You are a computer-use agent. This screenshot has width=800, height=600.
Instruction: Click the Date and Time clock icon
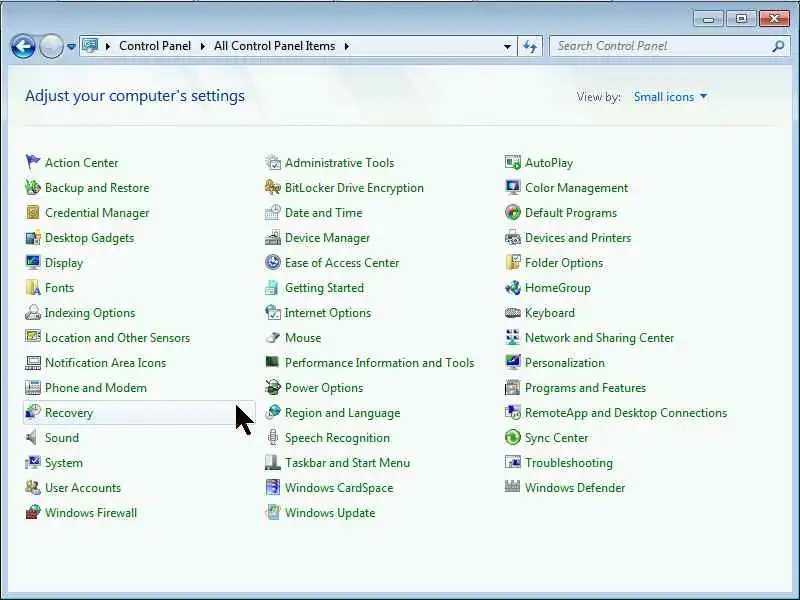pyautogui.click(x=273, y=212)
